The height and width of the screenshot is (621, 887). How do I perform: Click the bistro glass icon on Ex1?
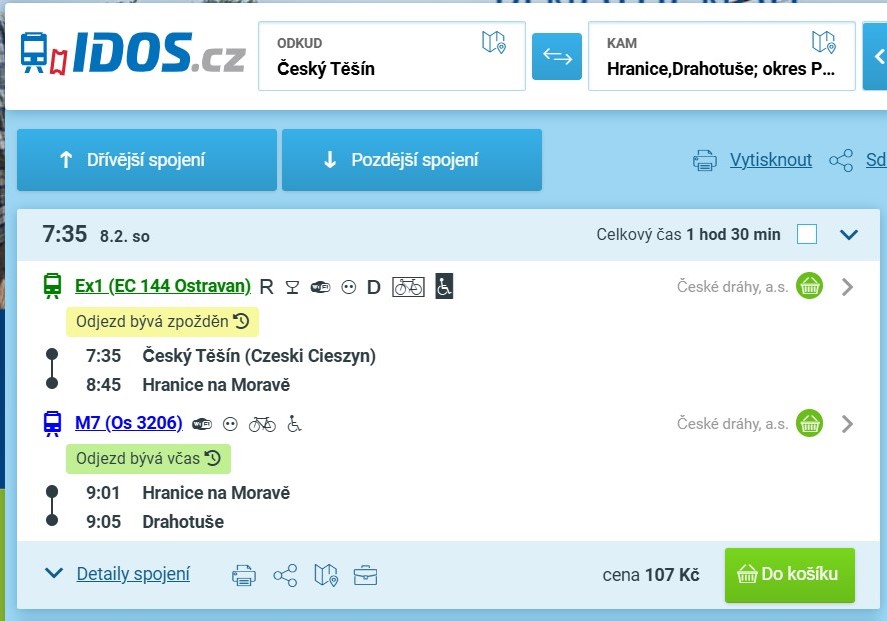pos(292,287)
